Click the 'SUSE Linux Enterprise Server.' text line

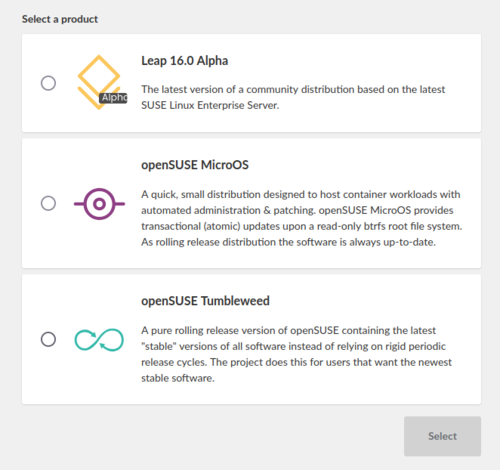tap(210, 105)
